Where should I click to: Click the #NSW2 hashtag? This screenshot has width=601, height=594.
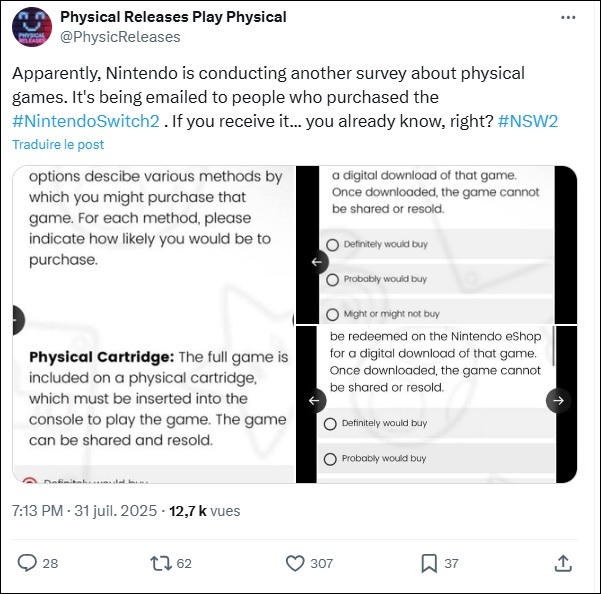[528, 121]
